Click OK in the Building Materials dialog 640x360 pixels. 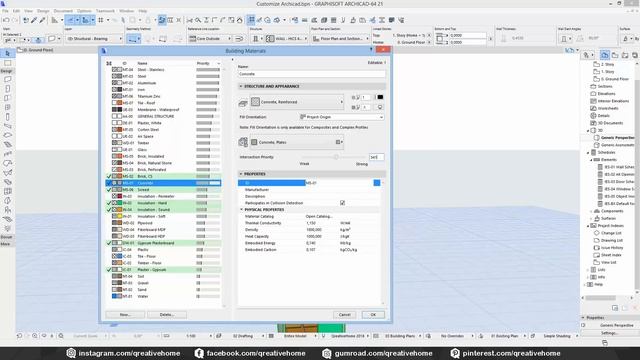(x=373, y=315)
